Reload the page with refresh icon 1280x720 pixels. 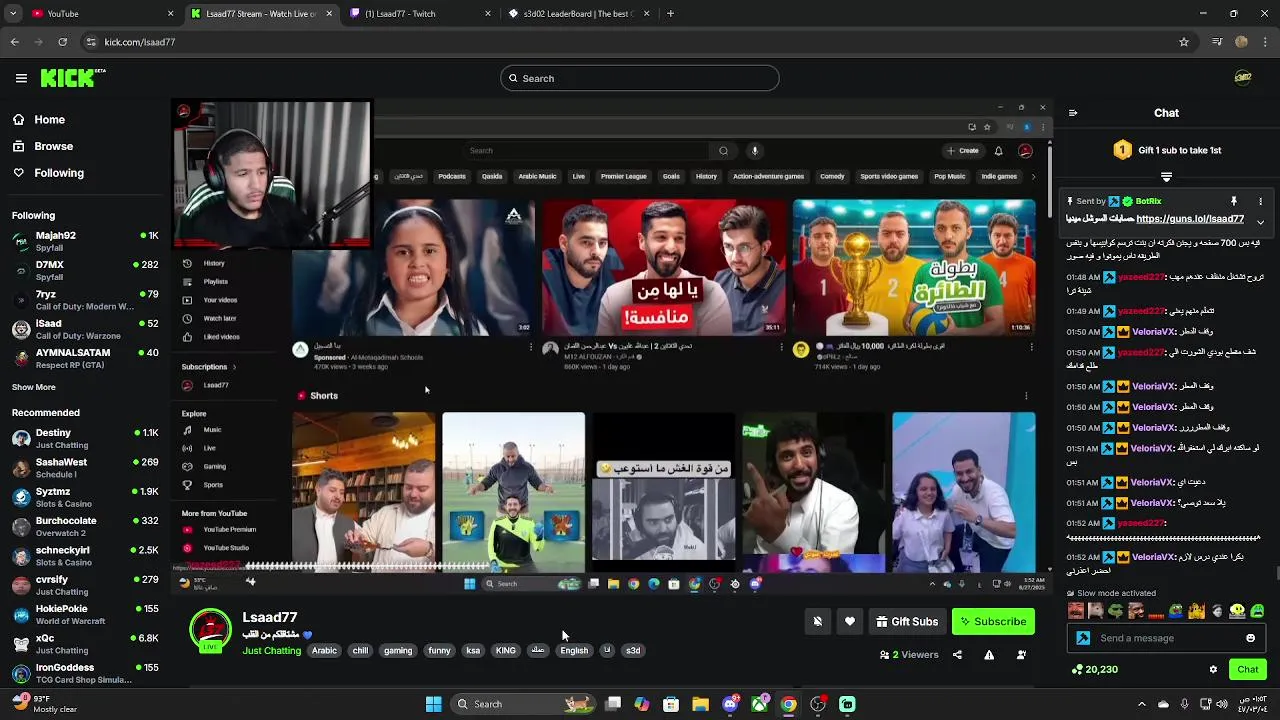click(63, 42)
